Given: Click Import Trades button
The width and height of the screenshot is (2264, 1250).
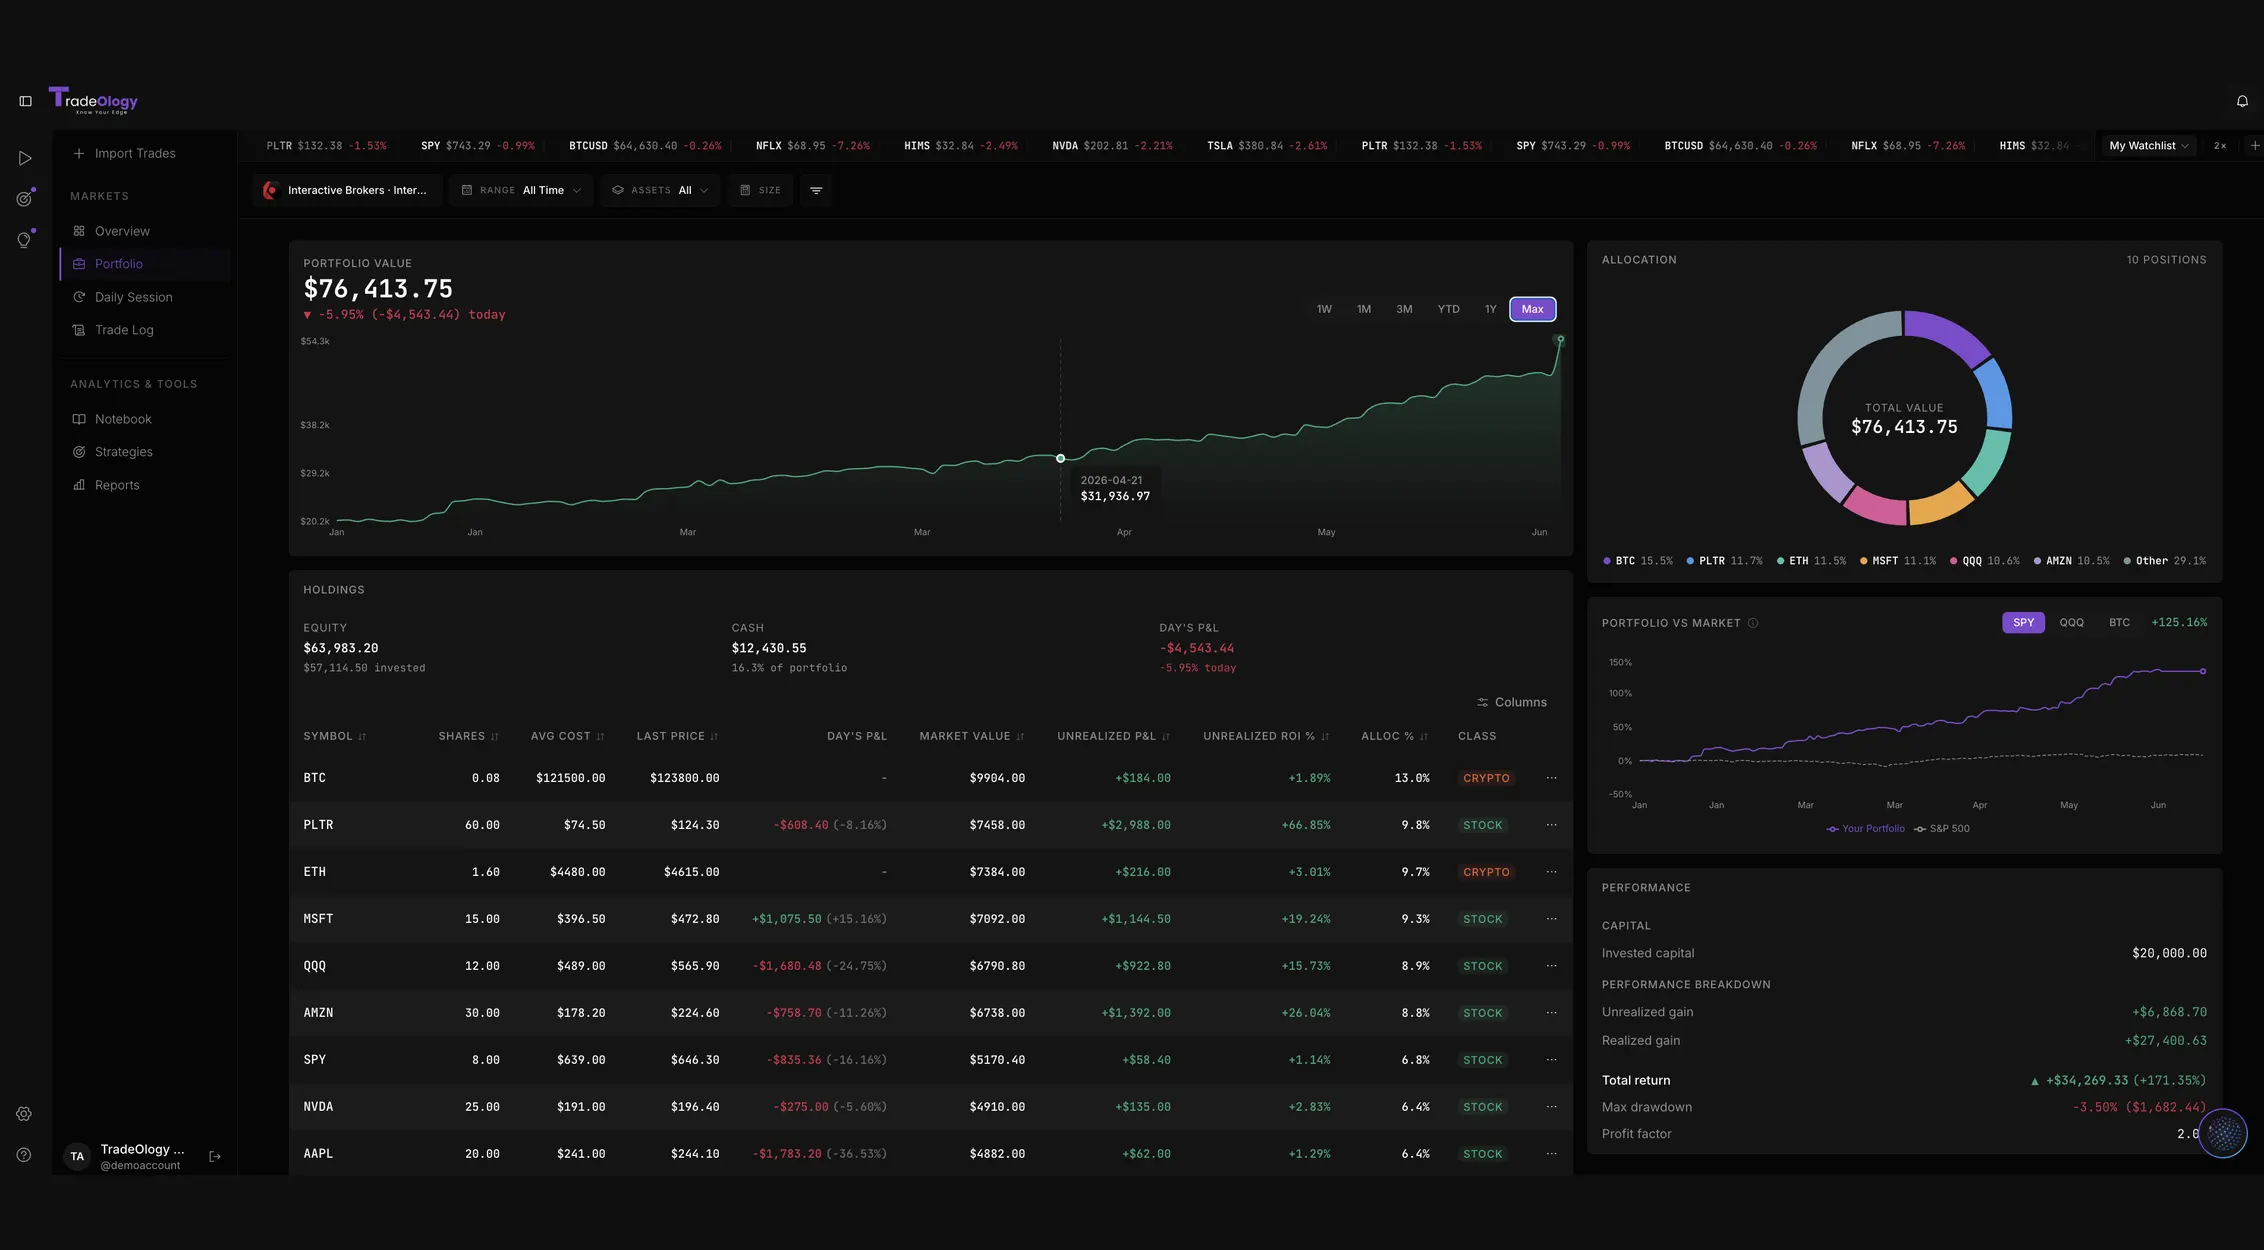Looking at the screenshot, I should (x=124, y=153).
